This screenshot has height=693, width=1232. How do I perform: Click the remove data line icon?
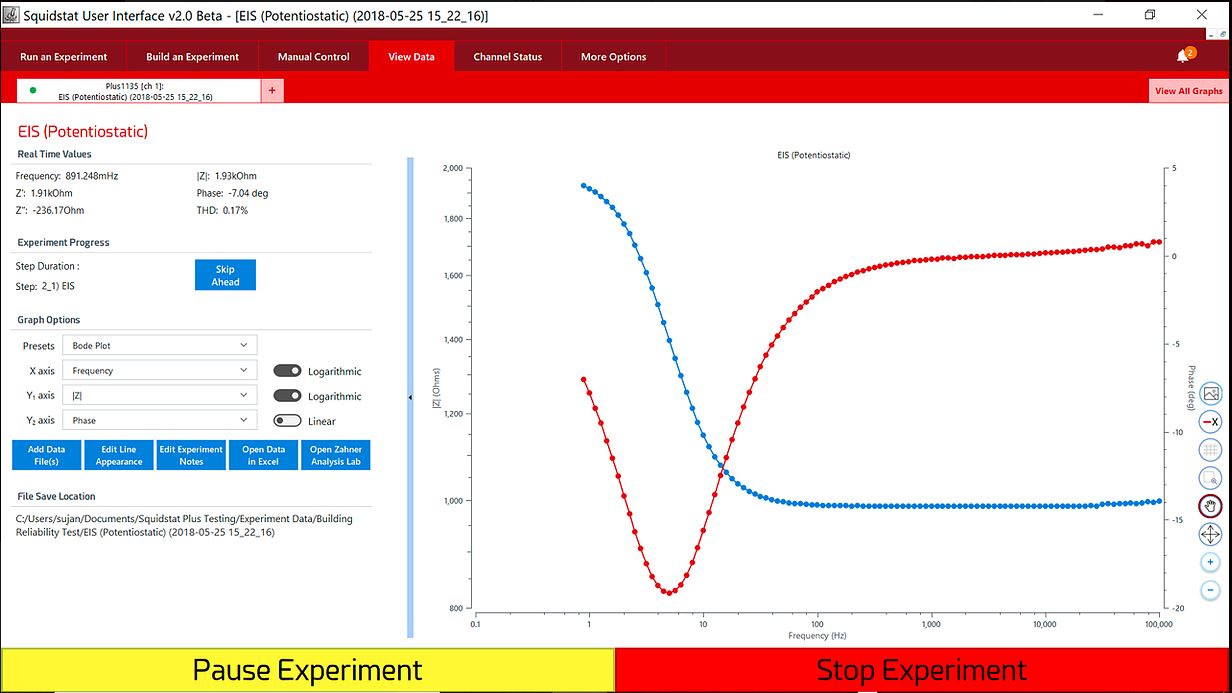coord(1210,422)
